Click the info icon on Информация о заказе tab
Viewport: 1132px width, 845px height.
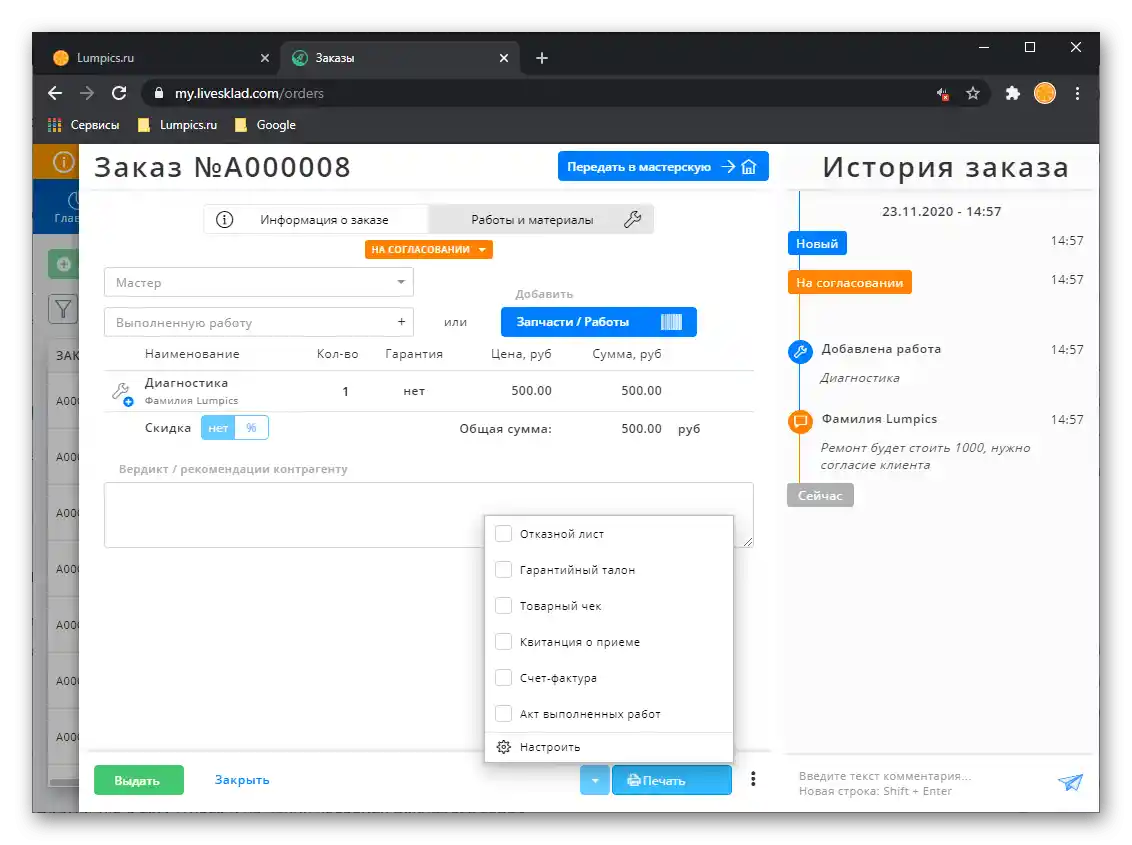pos(224,218)
